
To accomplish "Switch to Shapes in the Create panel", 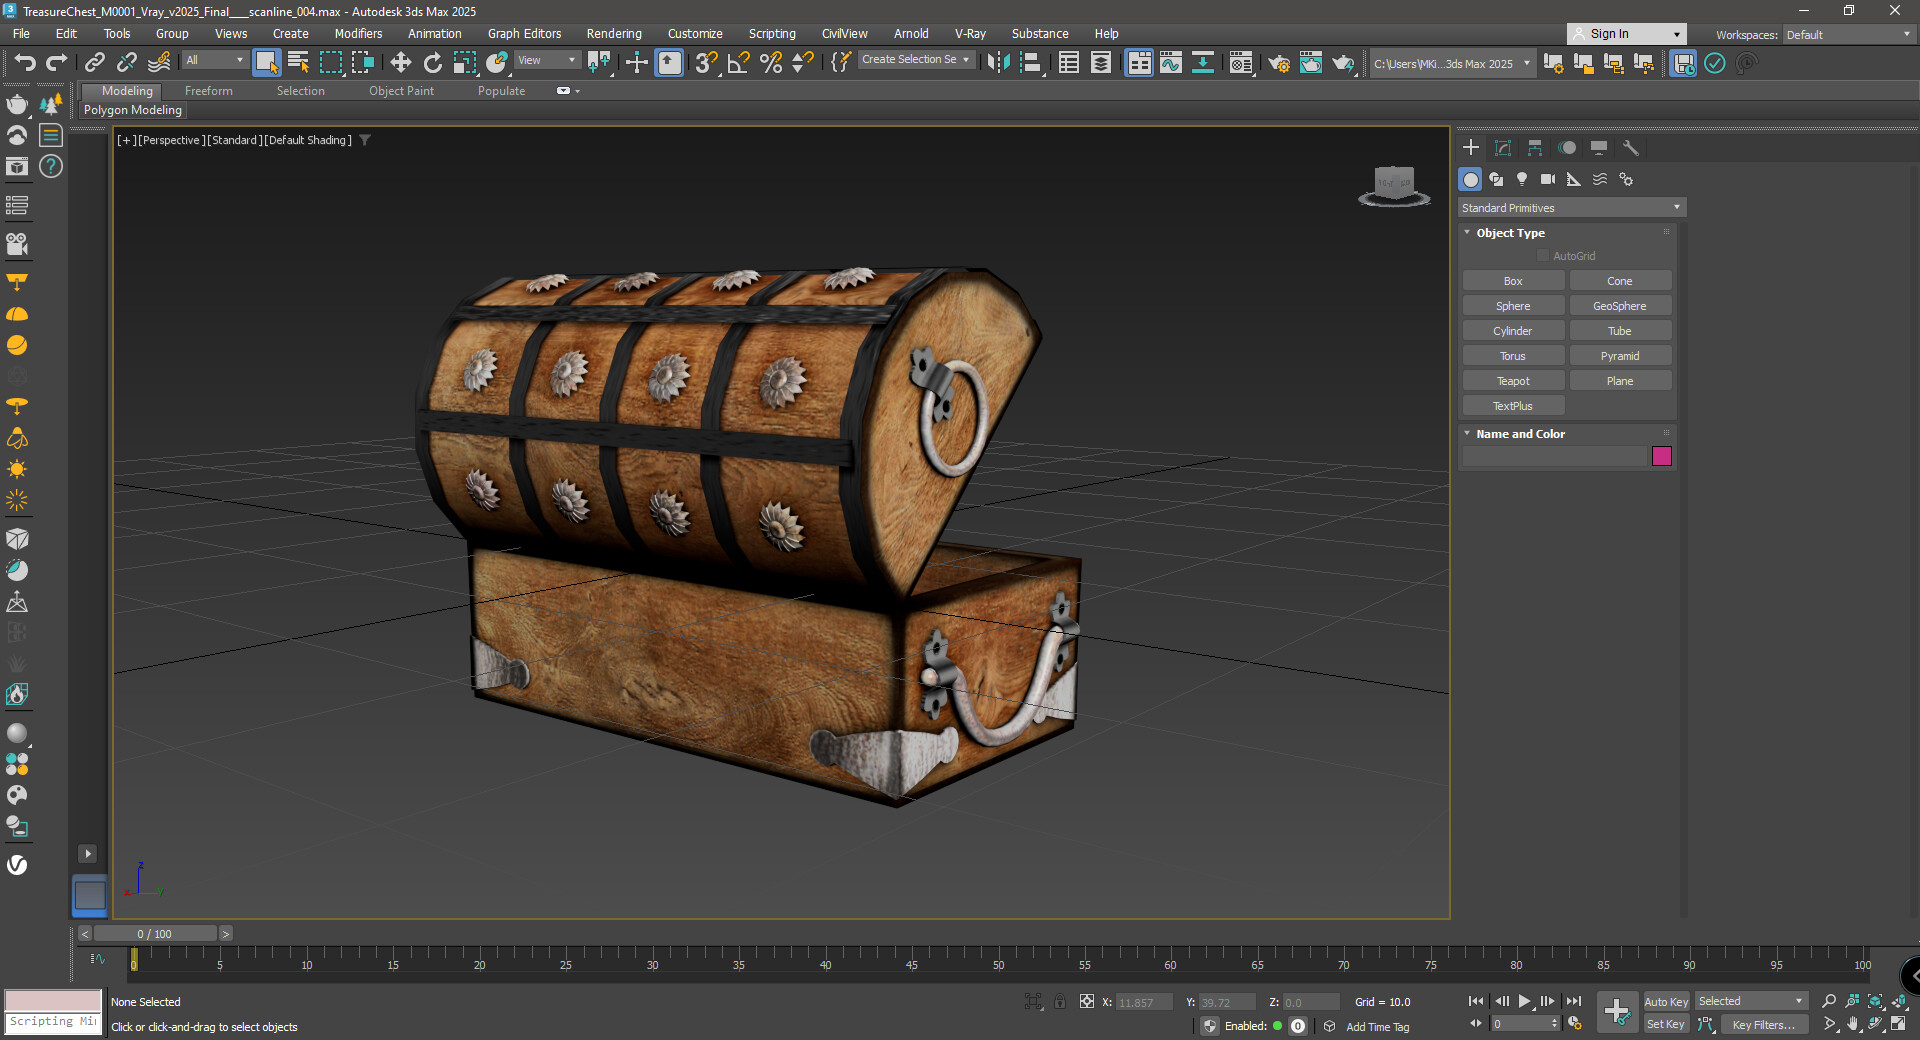I will point(1496,179).
